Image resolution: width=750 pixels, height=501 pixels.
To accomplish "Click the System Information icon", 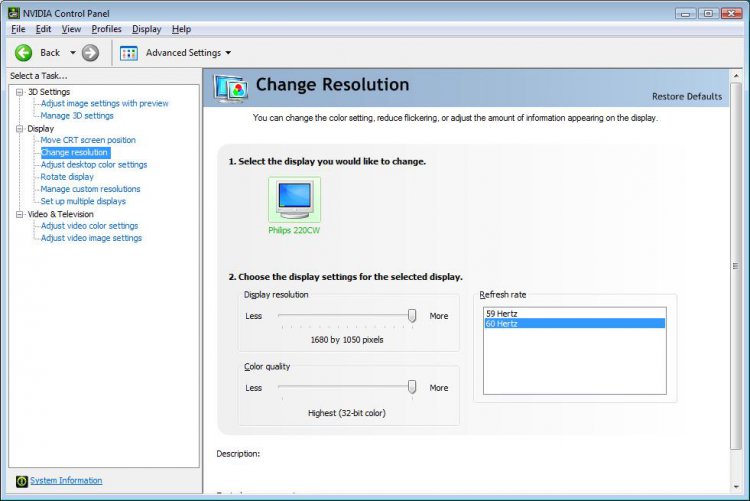I will pyautogui.click(x=22, y=481).
